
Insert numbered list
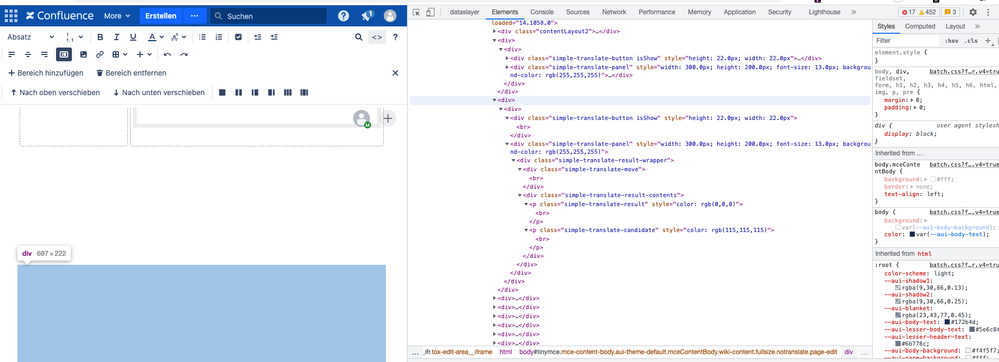coord(219,38)
